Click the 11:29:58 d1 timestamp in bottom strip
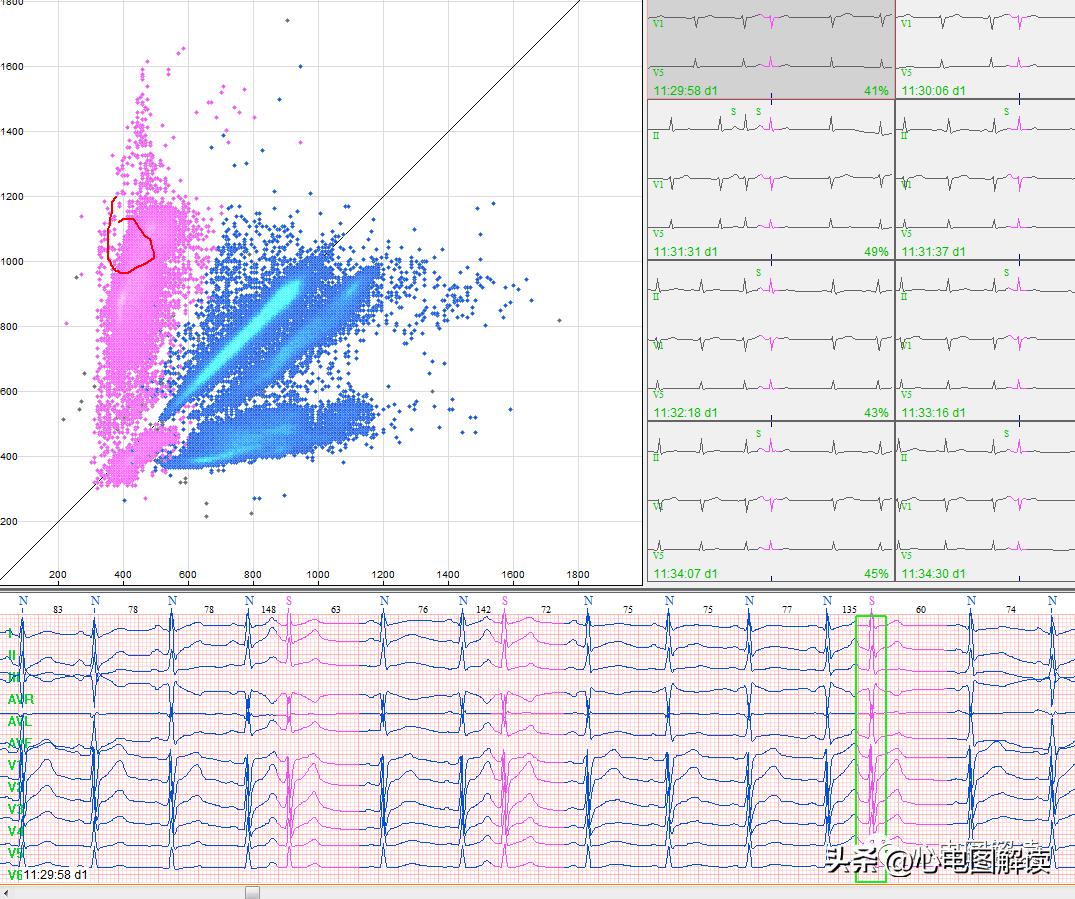This screenshot has height=899, width=1075. [x=55, y=875]
